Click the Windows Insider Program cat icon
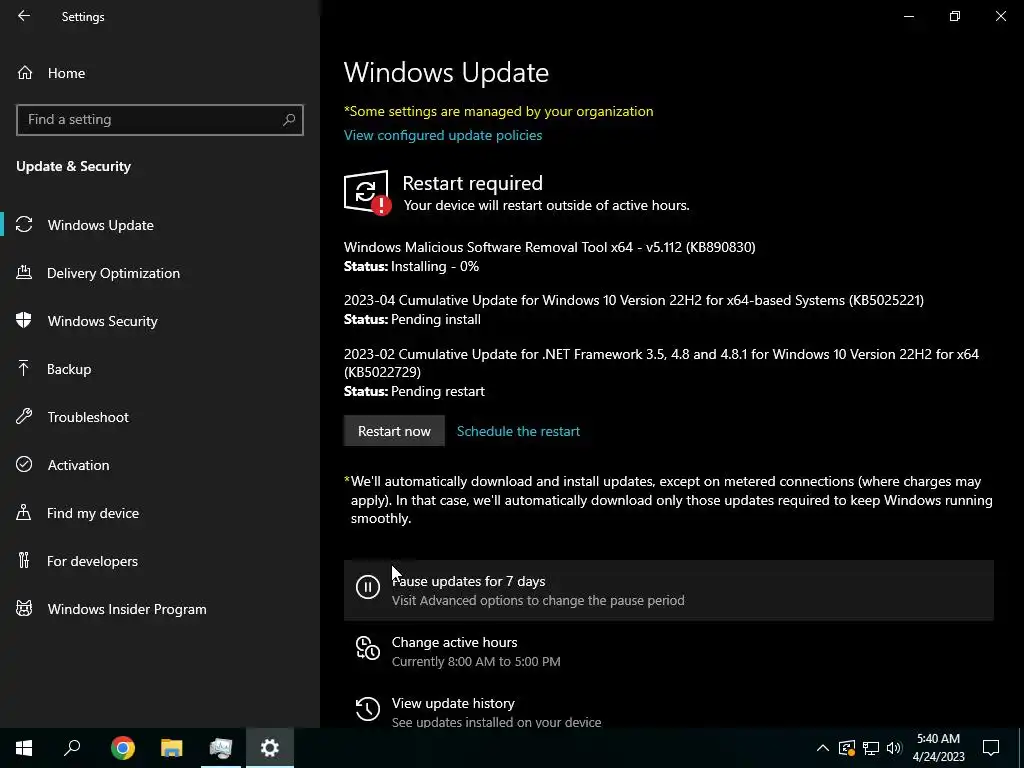The image size is (1024, 768). coord(24,609)
